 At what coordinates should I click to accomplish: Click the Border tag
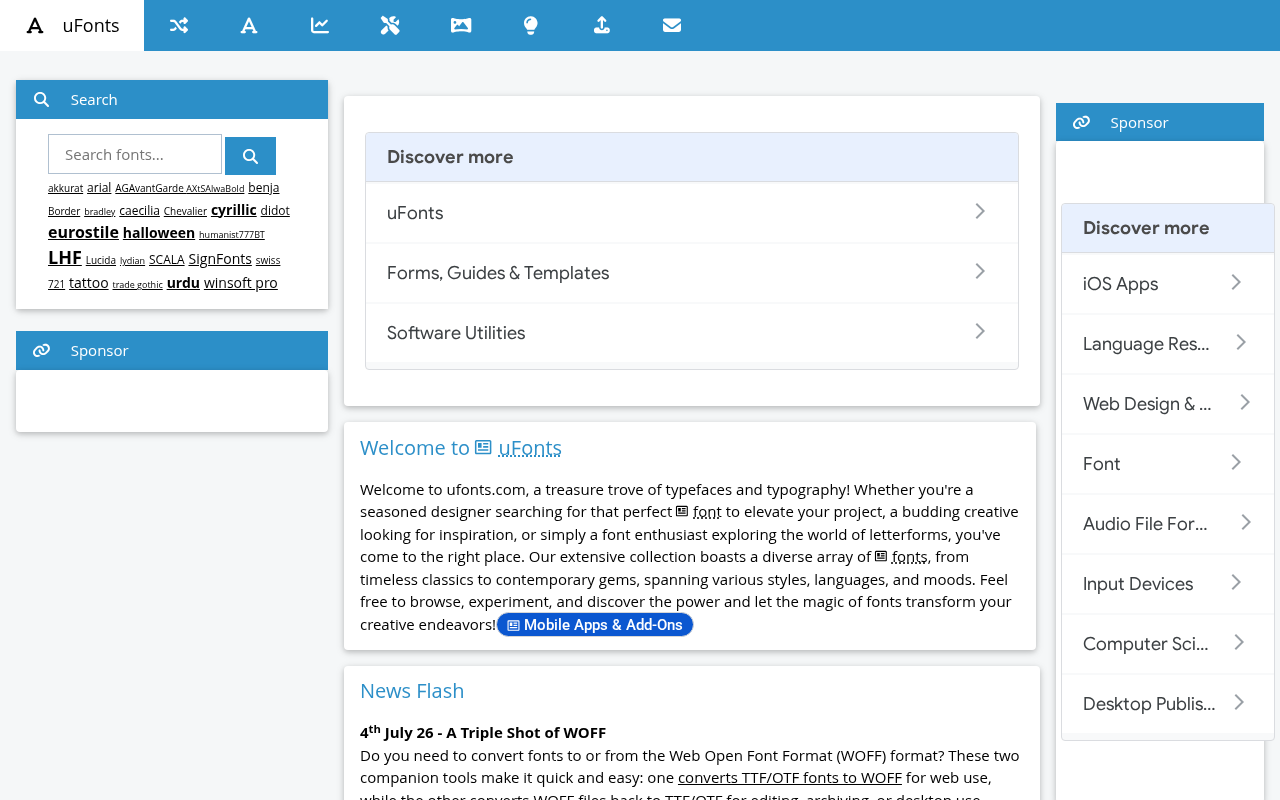click(x=64, y=211)
